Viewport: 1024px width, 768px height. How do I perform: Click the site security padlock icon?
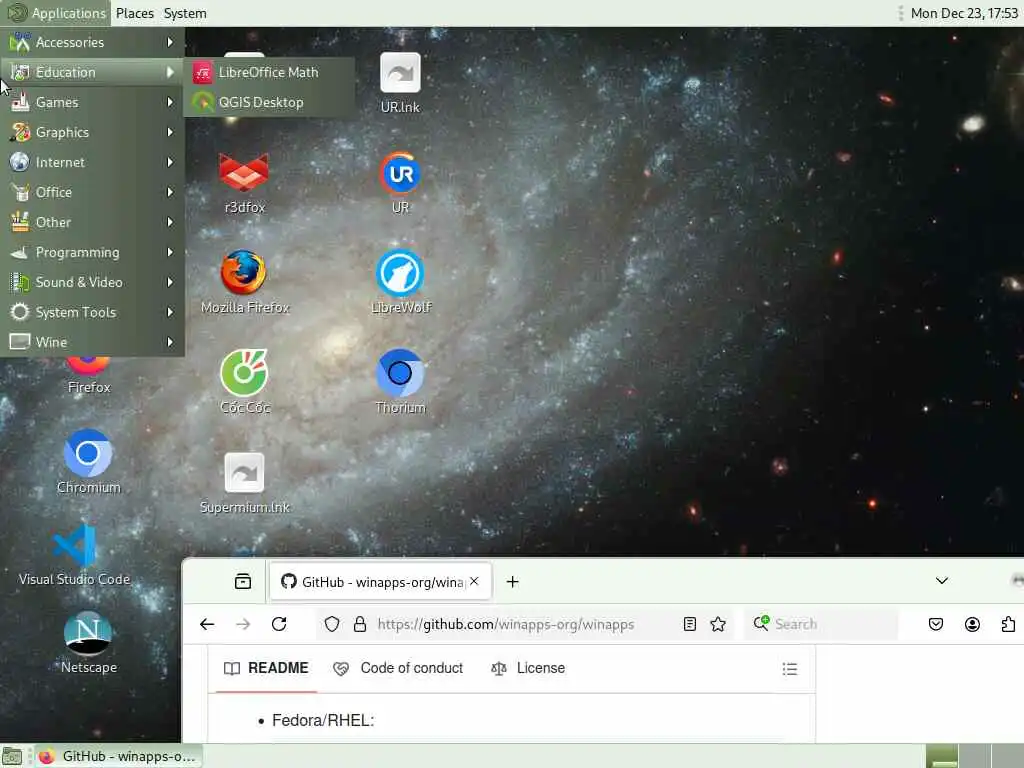click(360, 624)
